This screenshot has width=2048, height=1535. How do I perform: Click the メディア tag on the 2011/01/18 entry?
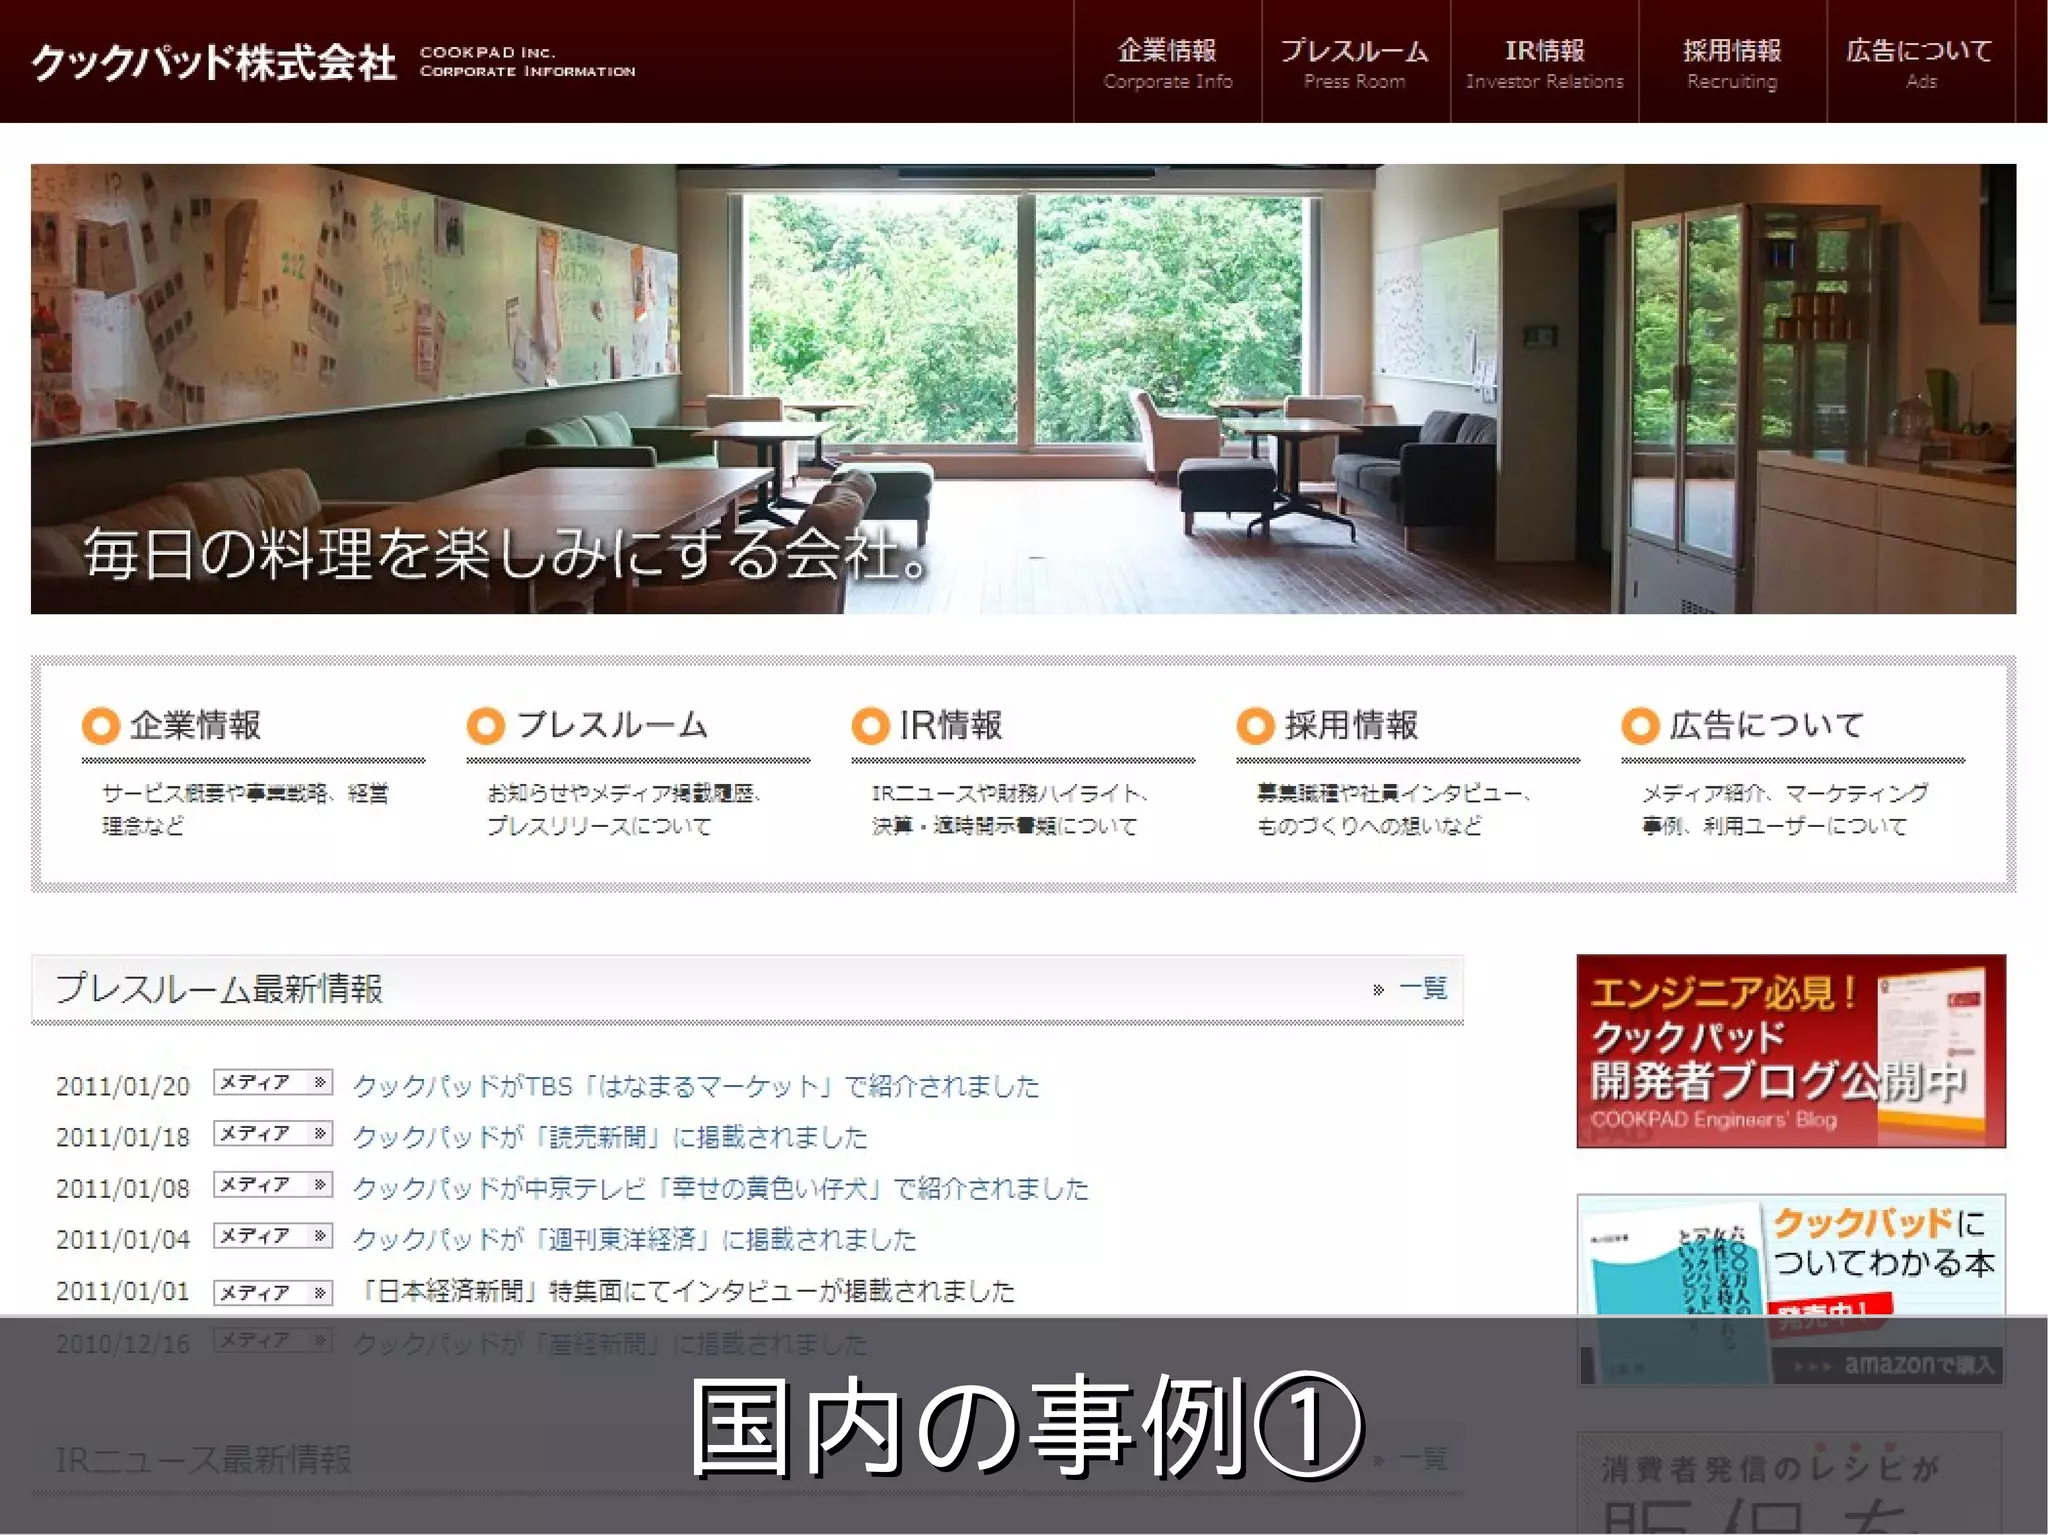tap(272, 1134)
